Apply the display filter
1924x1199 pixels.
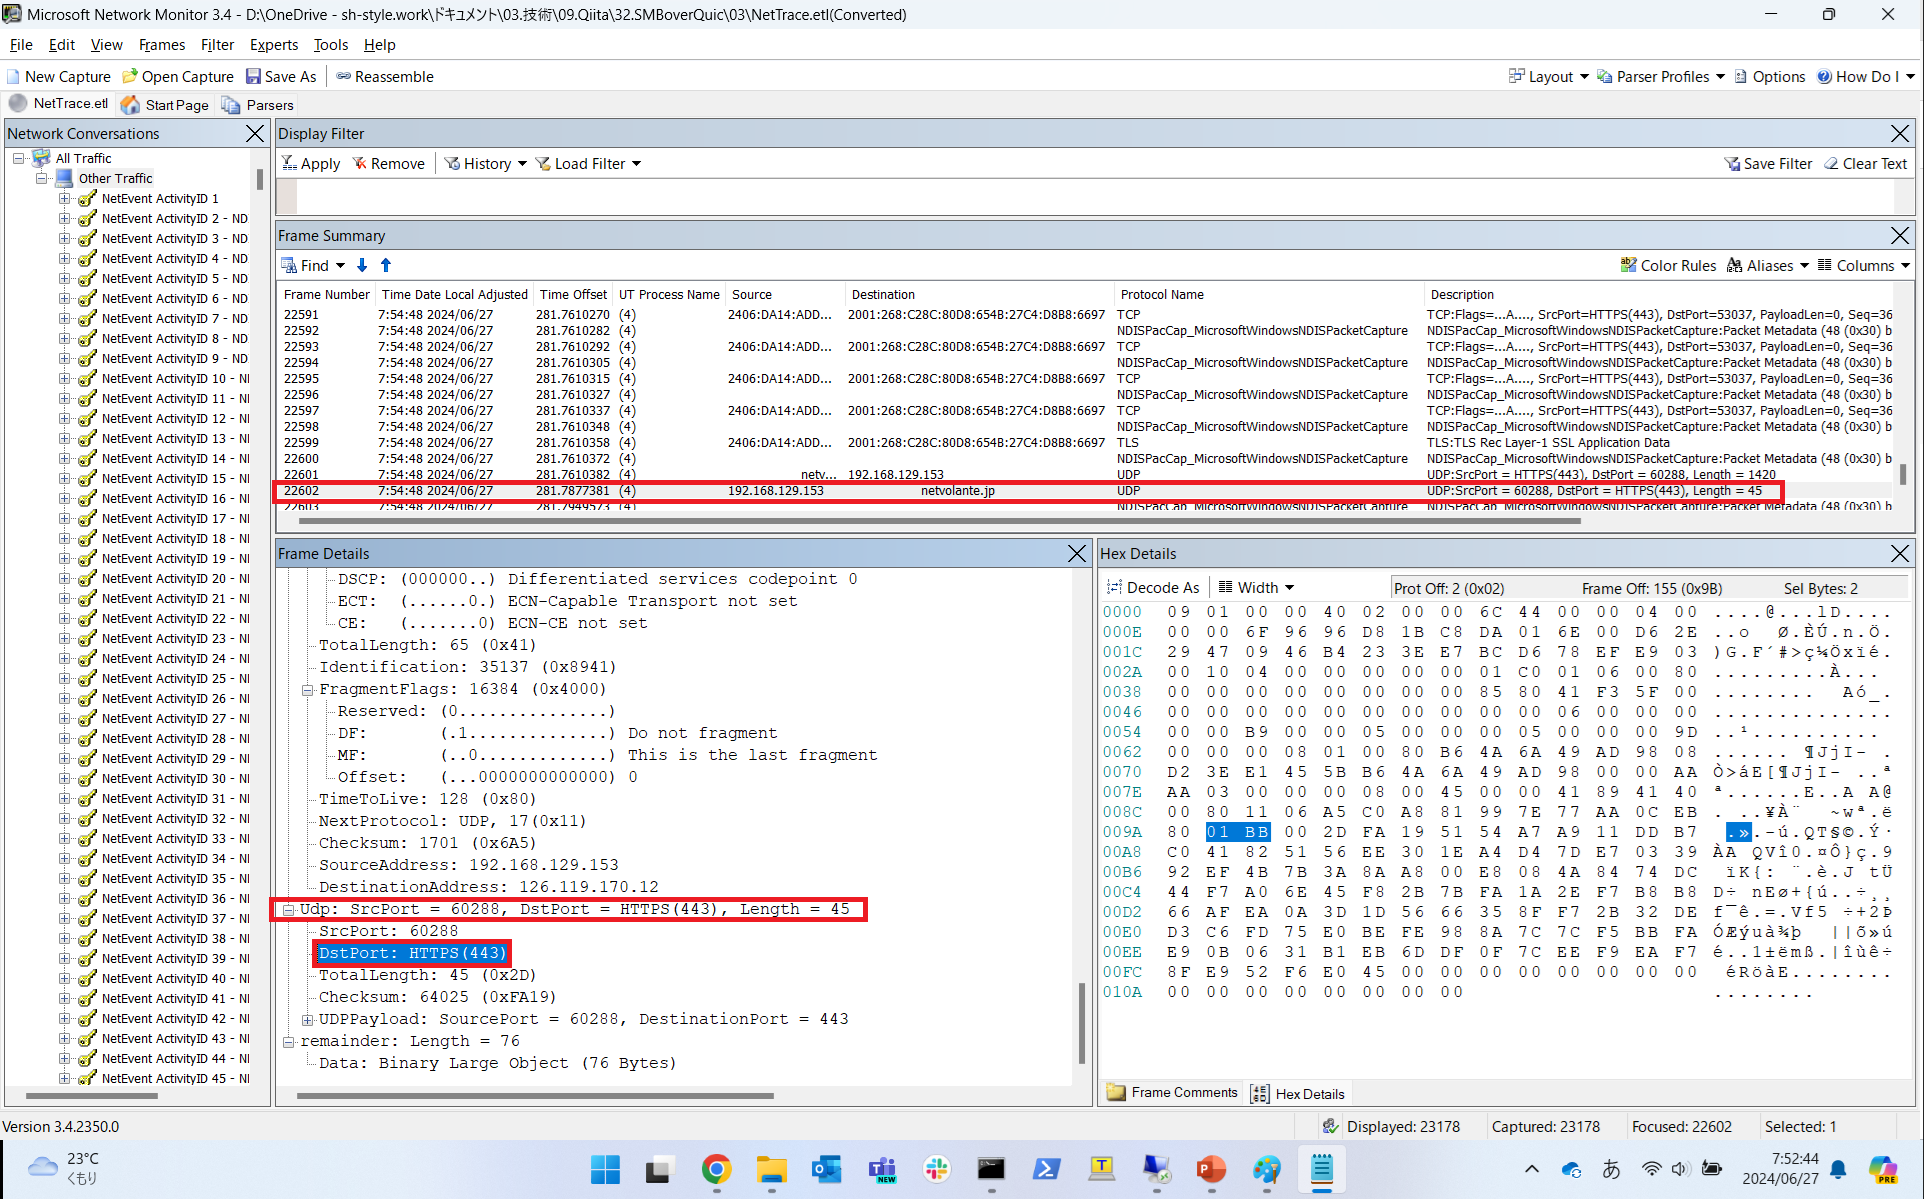(x=311, y=164)
